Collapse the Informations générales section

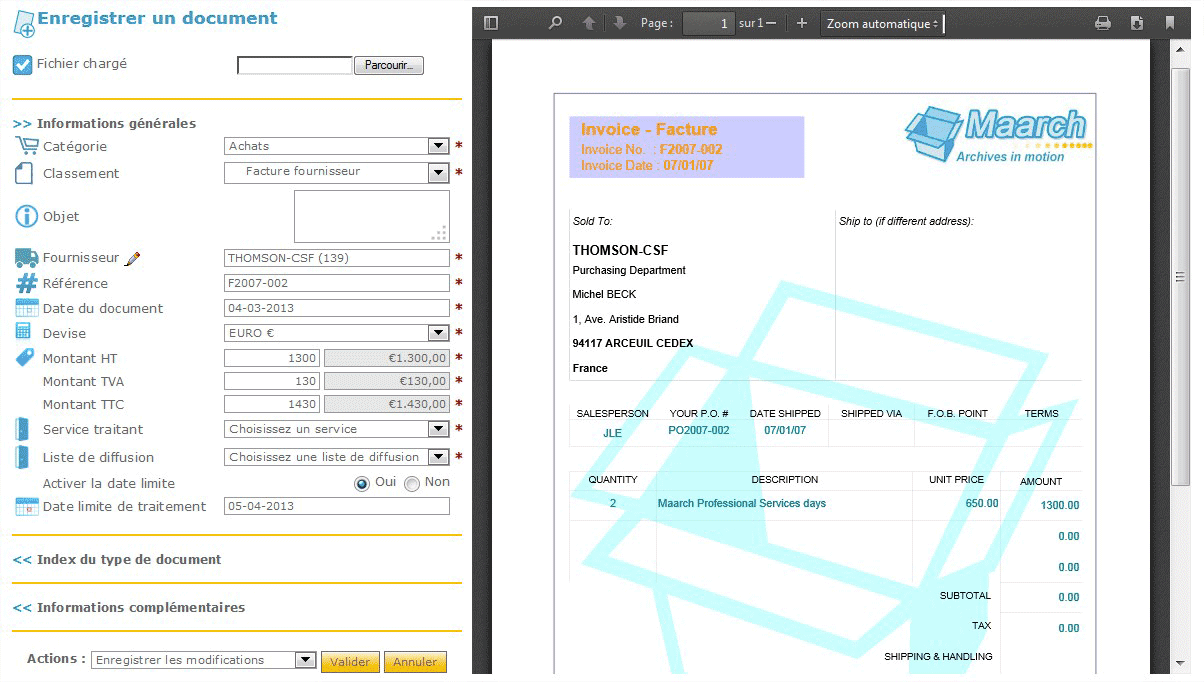point(104,124)
